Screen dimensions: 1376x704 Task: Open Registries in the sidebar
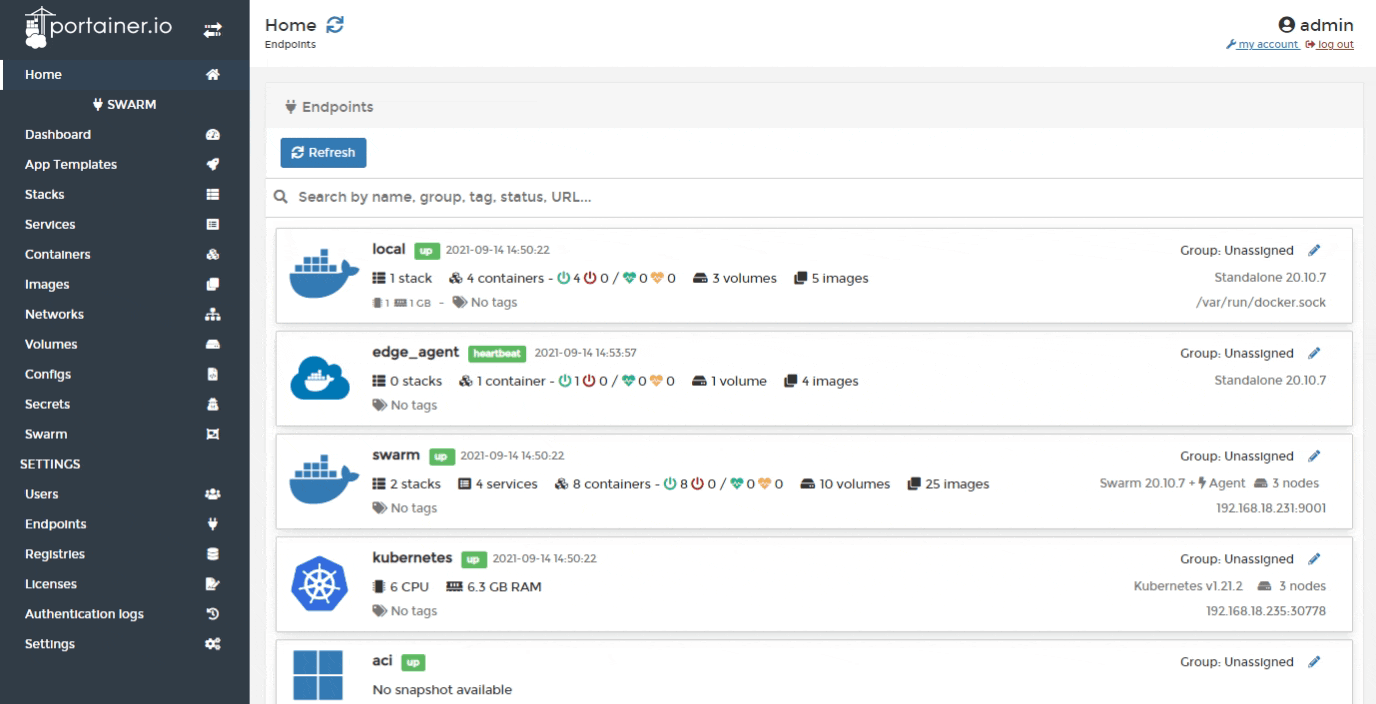click(125, 555)
